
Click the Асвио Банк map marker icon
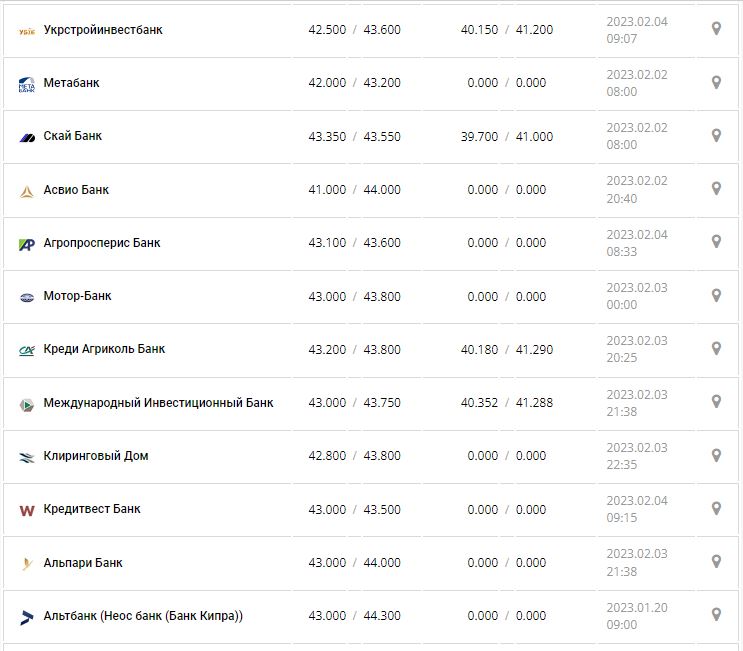[x=716, y=188]
